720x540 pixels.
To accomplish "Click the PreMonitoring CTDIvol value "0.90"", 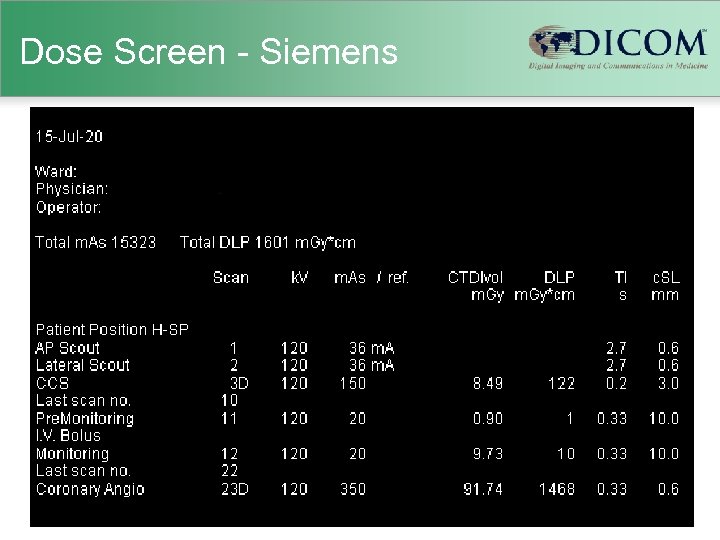I will pos(488,419).
